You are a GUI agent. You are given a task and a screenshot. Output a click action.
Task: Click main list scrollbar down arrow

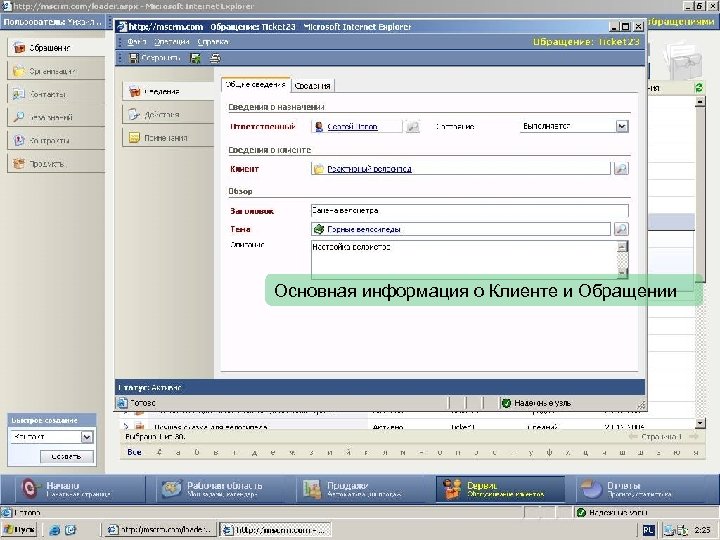tap(700, 423)
